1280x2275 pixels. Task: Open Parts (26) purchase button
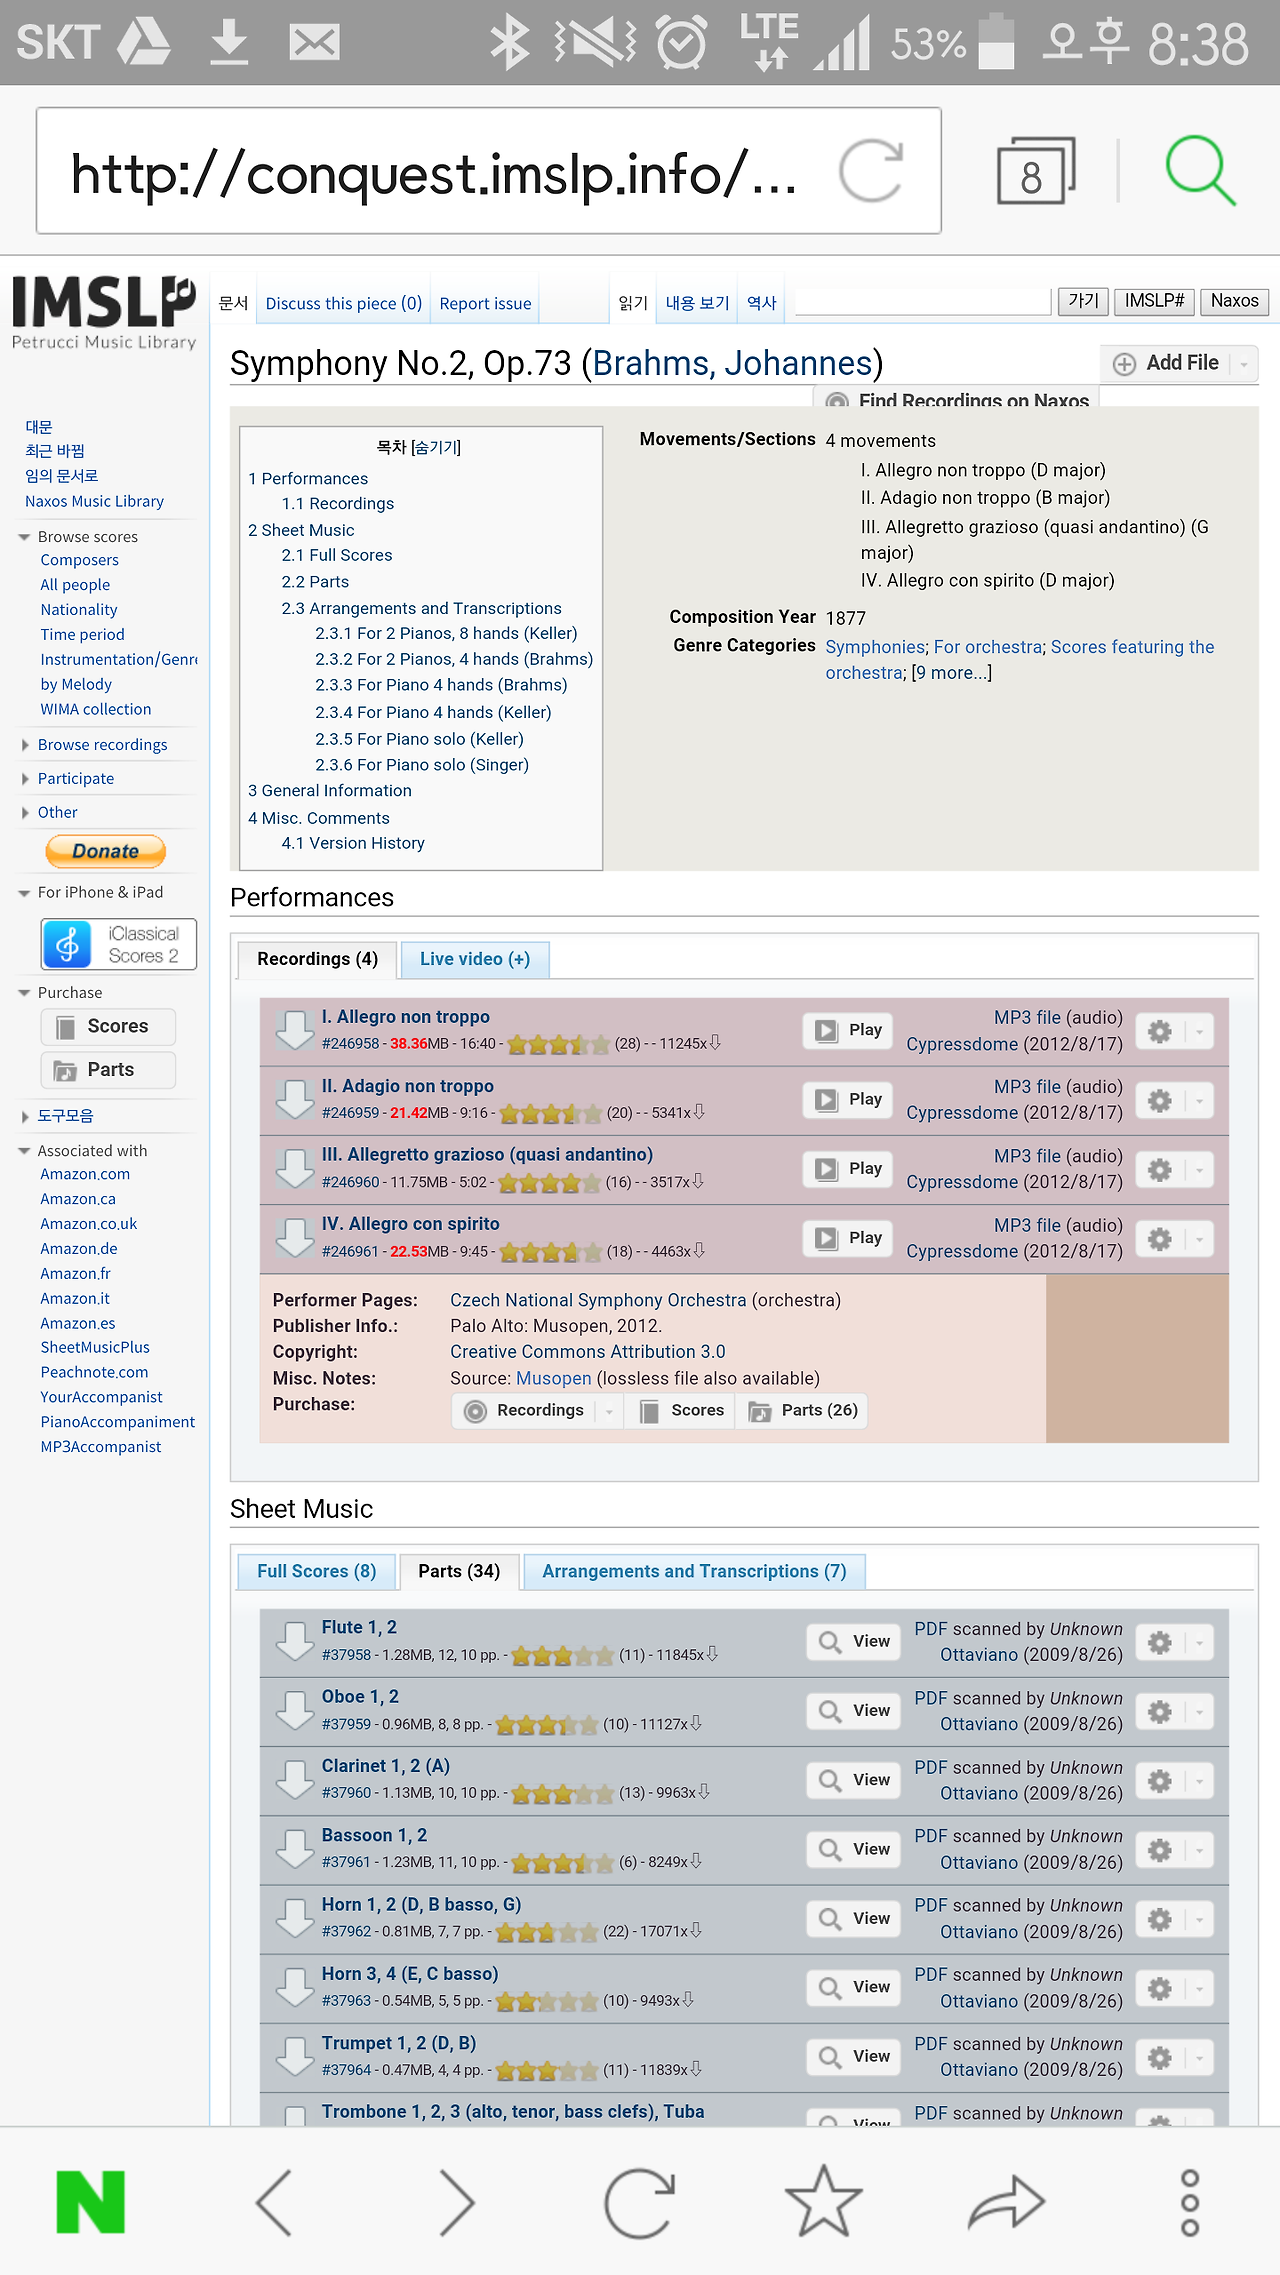click(803, 1411)
